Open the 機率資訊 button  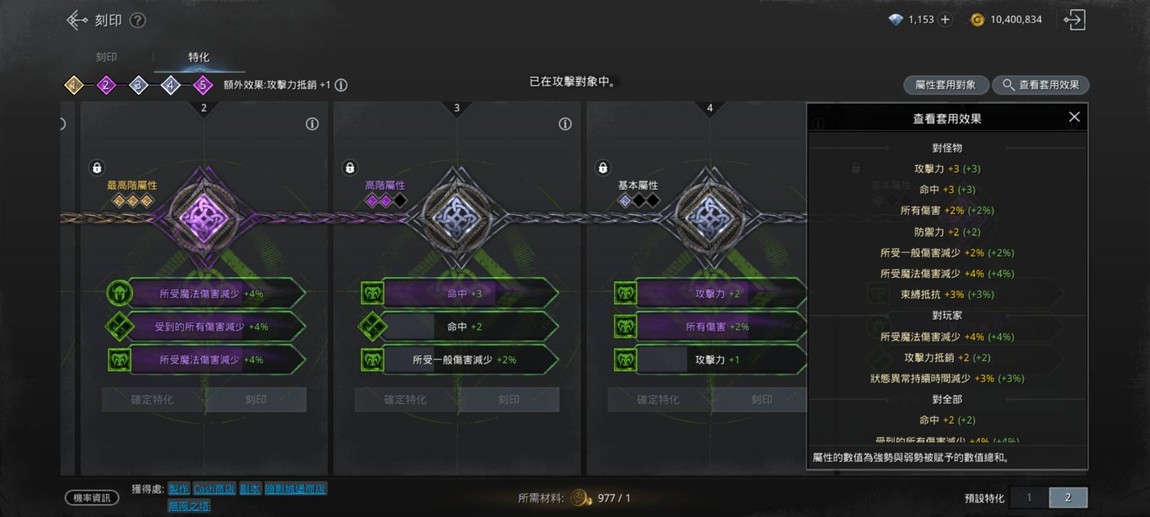(92, 498)
